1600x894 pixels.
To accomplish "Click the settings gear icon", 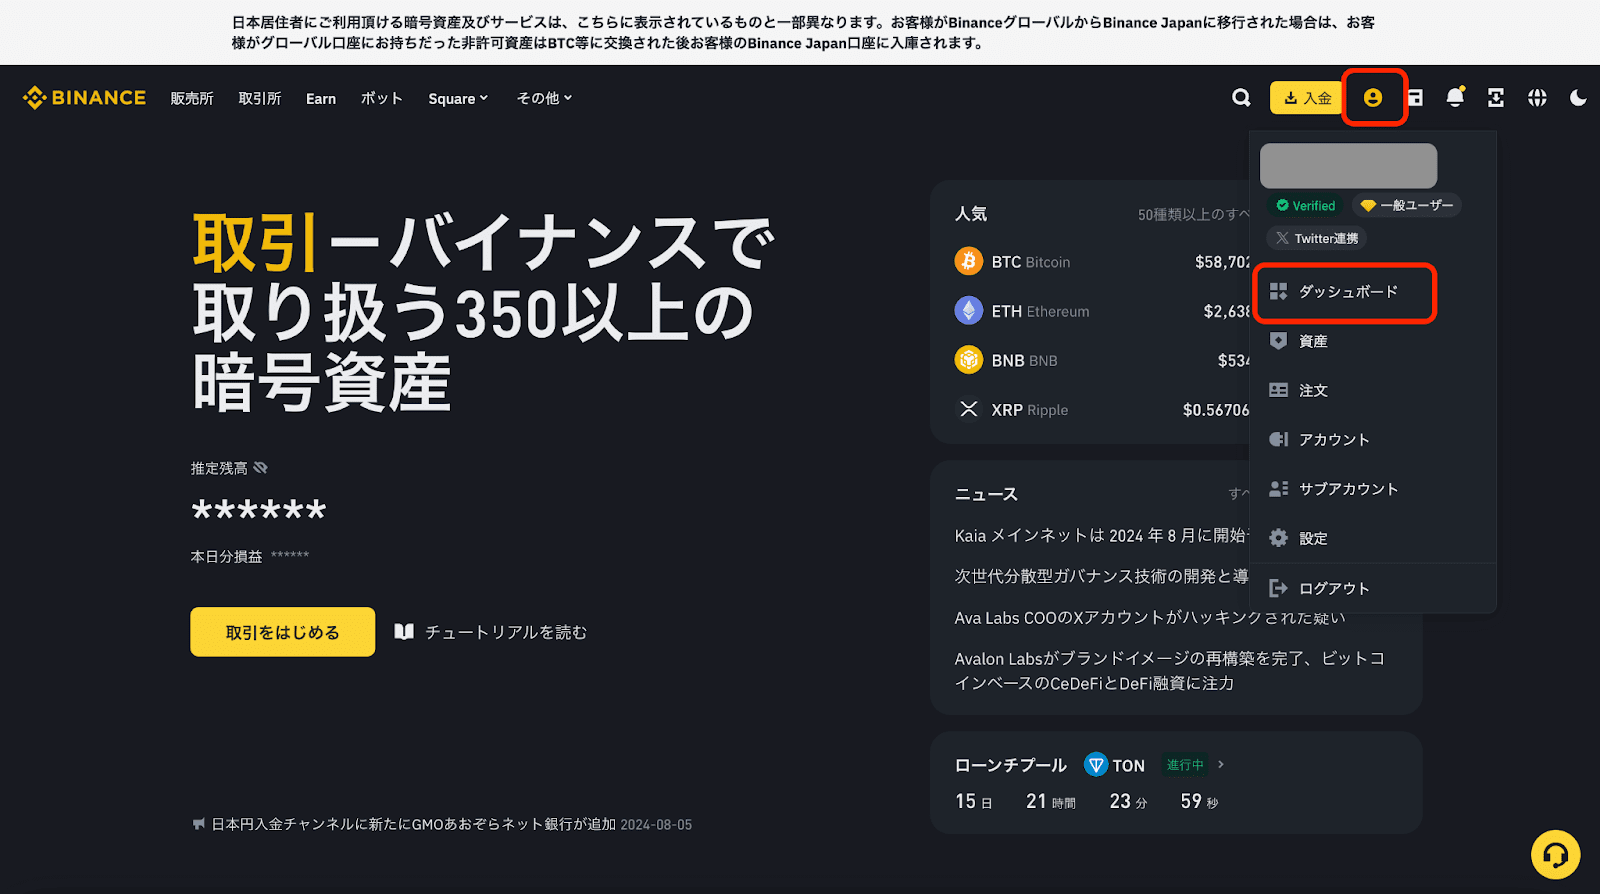I will coord(1278,538).
